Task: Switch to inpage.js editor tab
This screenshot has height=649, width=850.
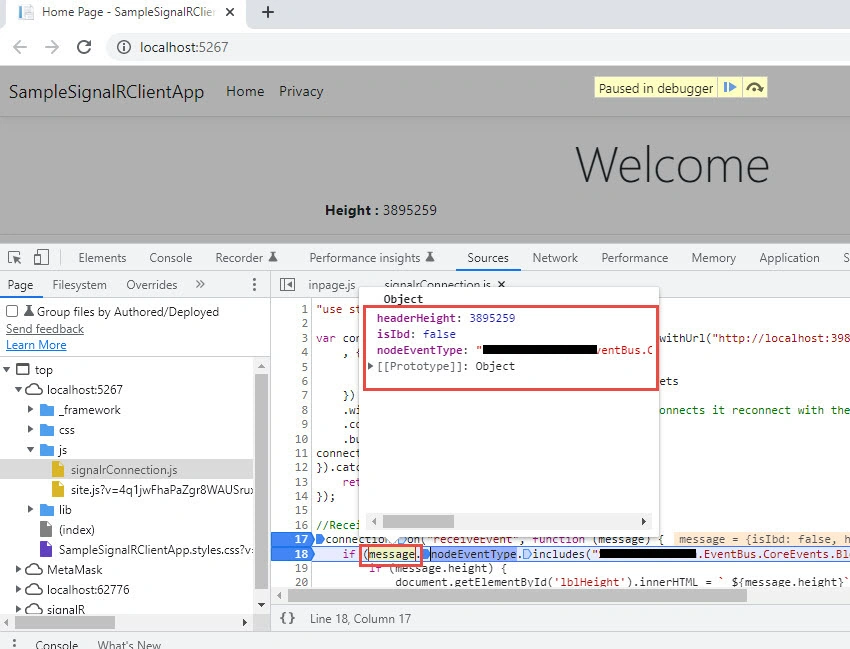Action: point(332,285)
